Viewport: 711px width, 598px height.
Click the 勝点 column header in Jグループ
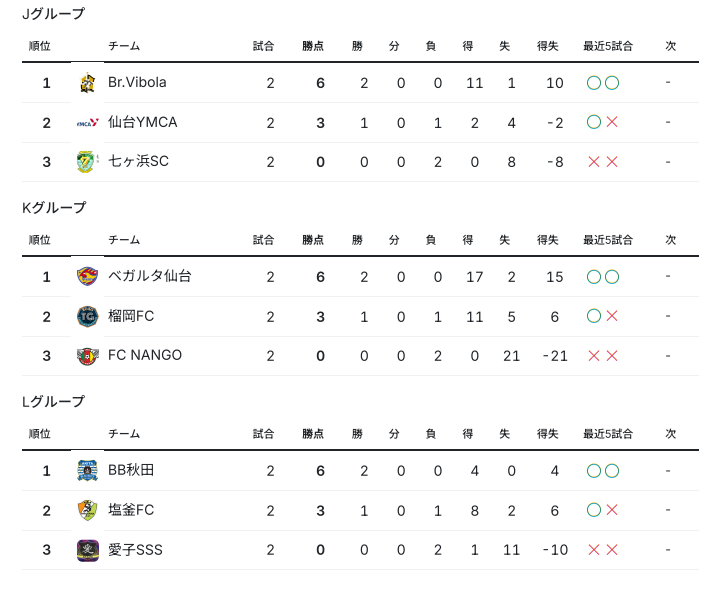(x=313, y=46)
